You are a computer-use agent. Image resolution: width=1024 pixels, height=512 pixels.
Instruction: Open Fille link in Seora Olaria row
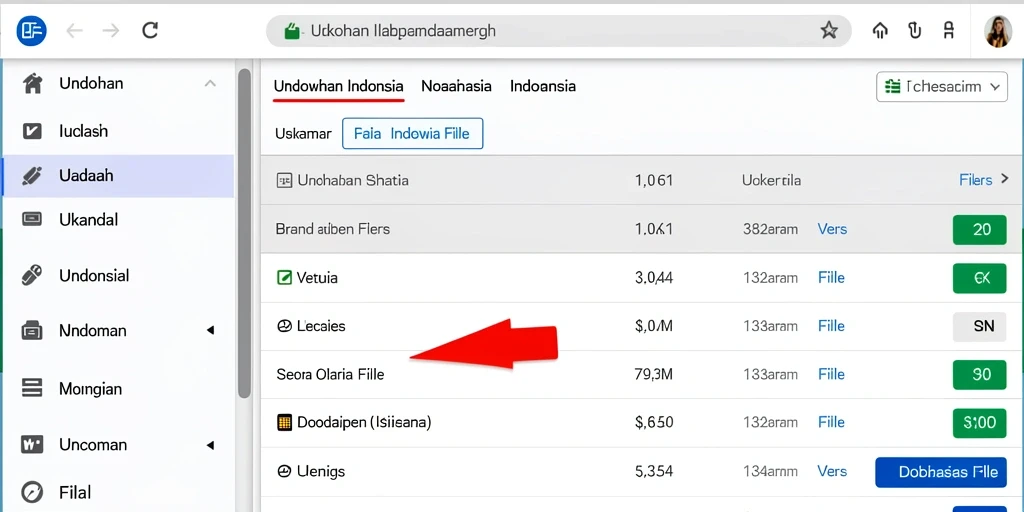(x=831, y=374)
